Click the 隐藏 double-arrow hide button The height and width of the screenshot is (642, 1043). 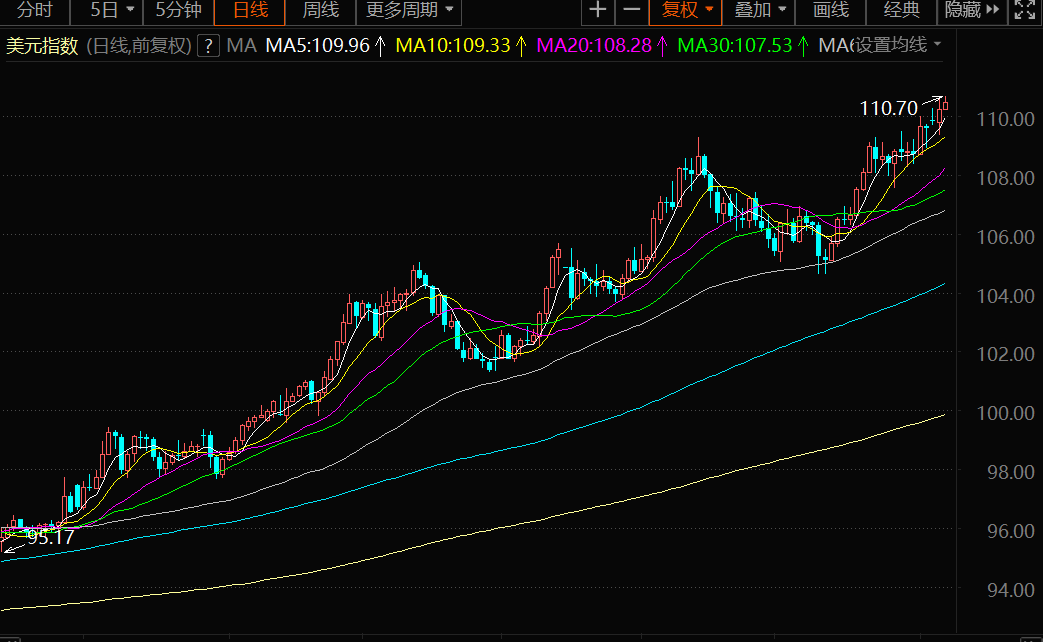[972, 11]
